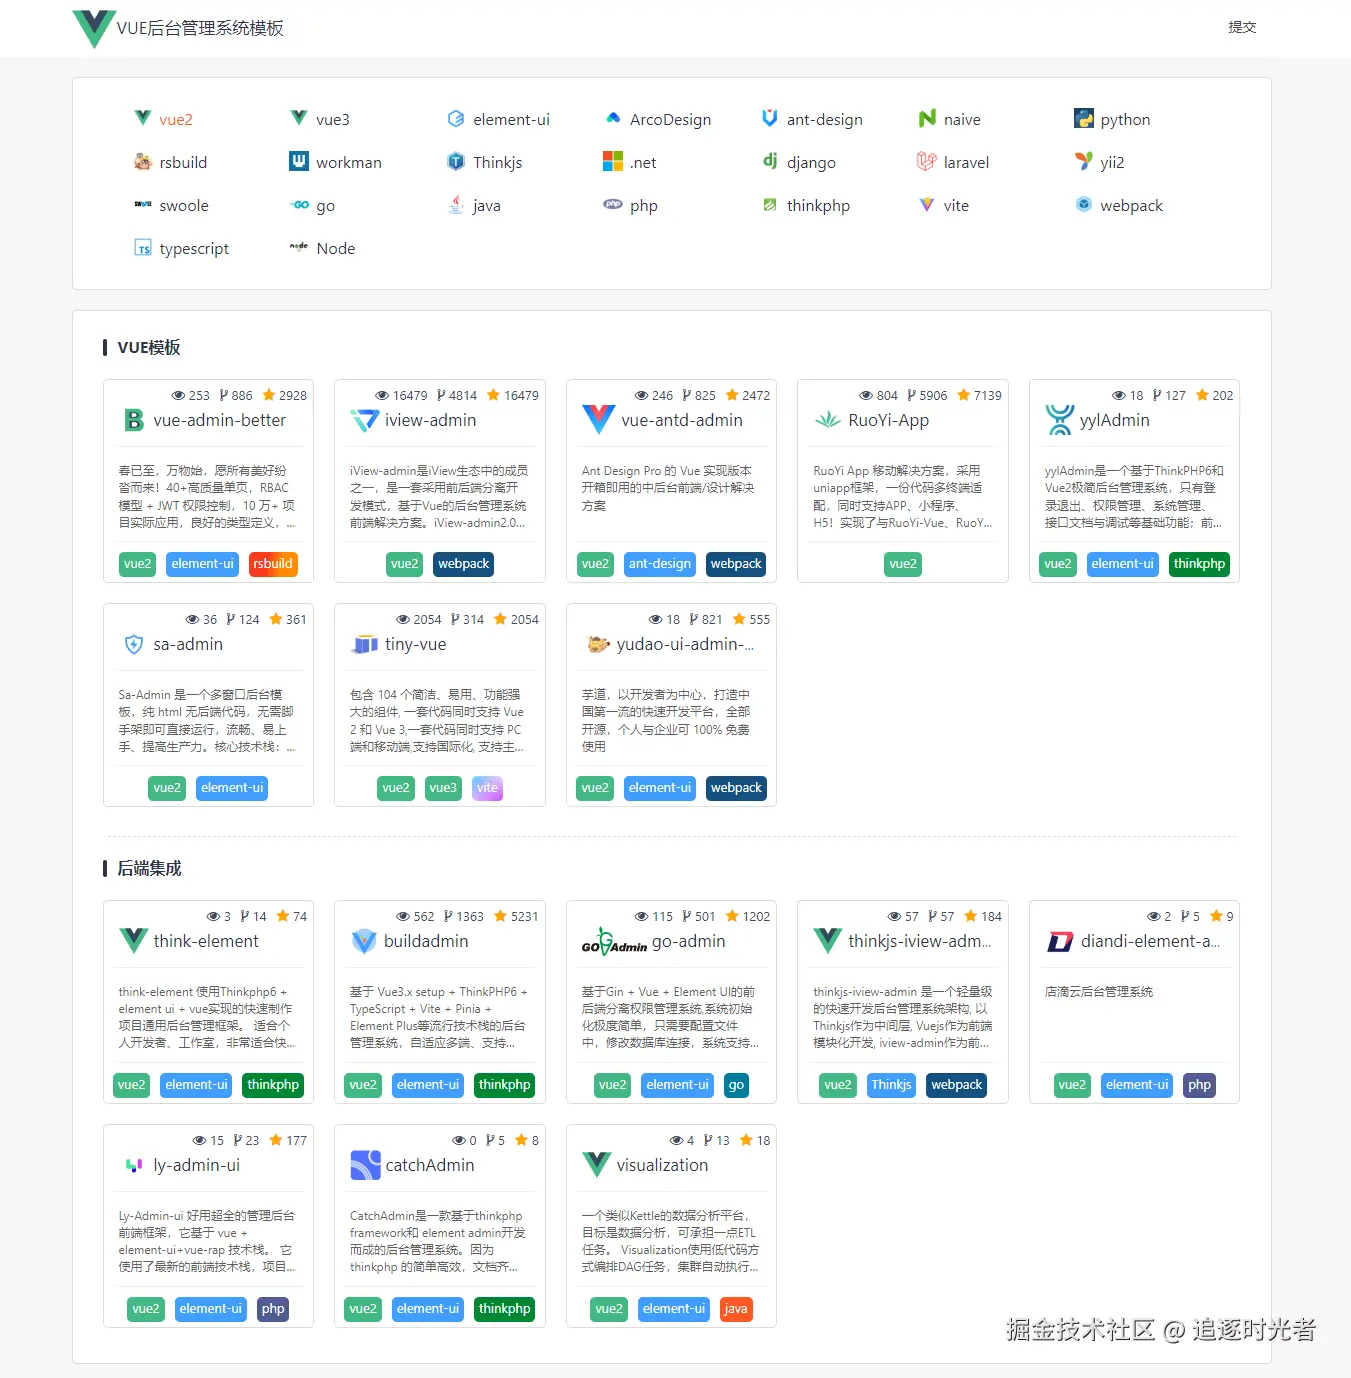The height and width of the screenshot is (1378, 1351).
Task: Open the vue-antd-admin project link
Action: click(682, 420)
